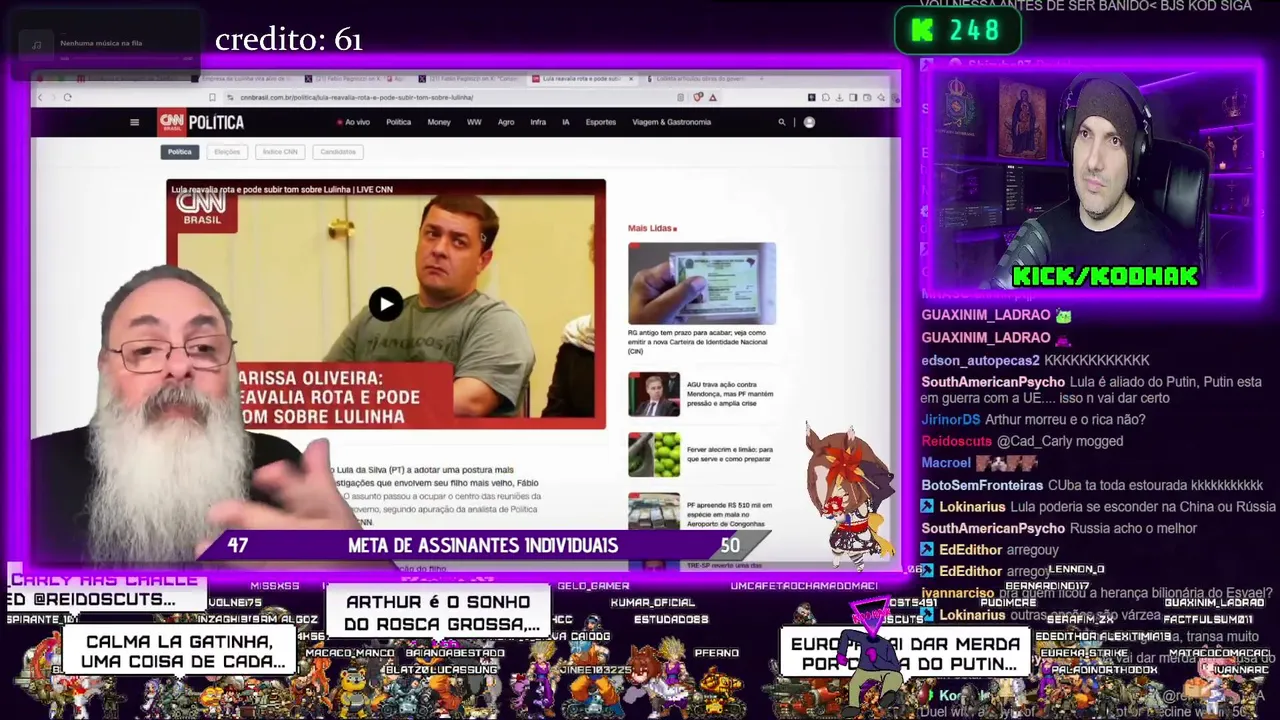1280x720 pixels.
Task: Open the limes thumbnail image
Action: [654, 454]
